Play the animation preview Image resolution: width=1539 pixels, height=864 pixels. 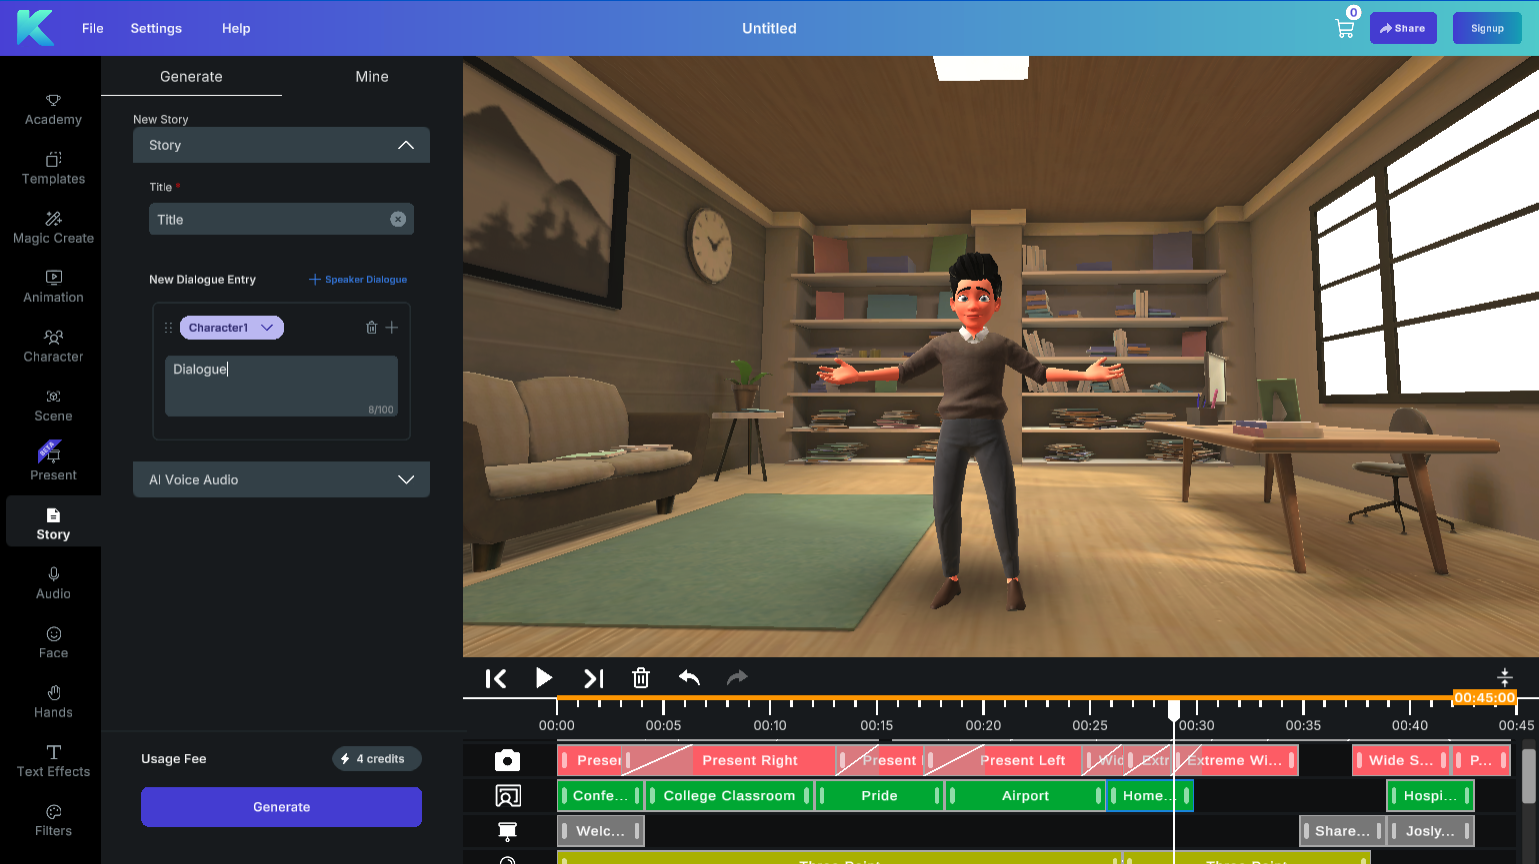(x=543, y=678)
